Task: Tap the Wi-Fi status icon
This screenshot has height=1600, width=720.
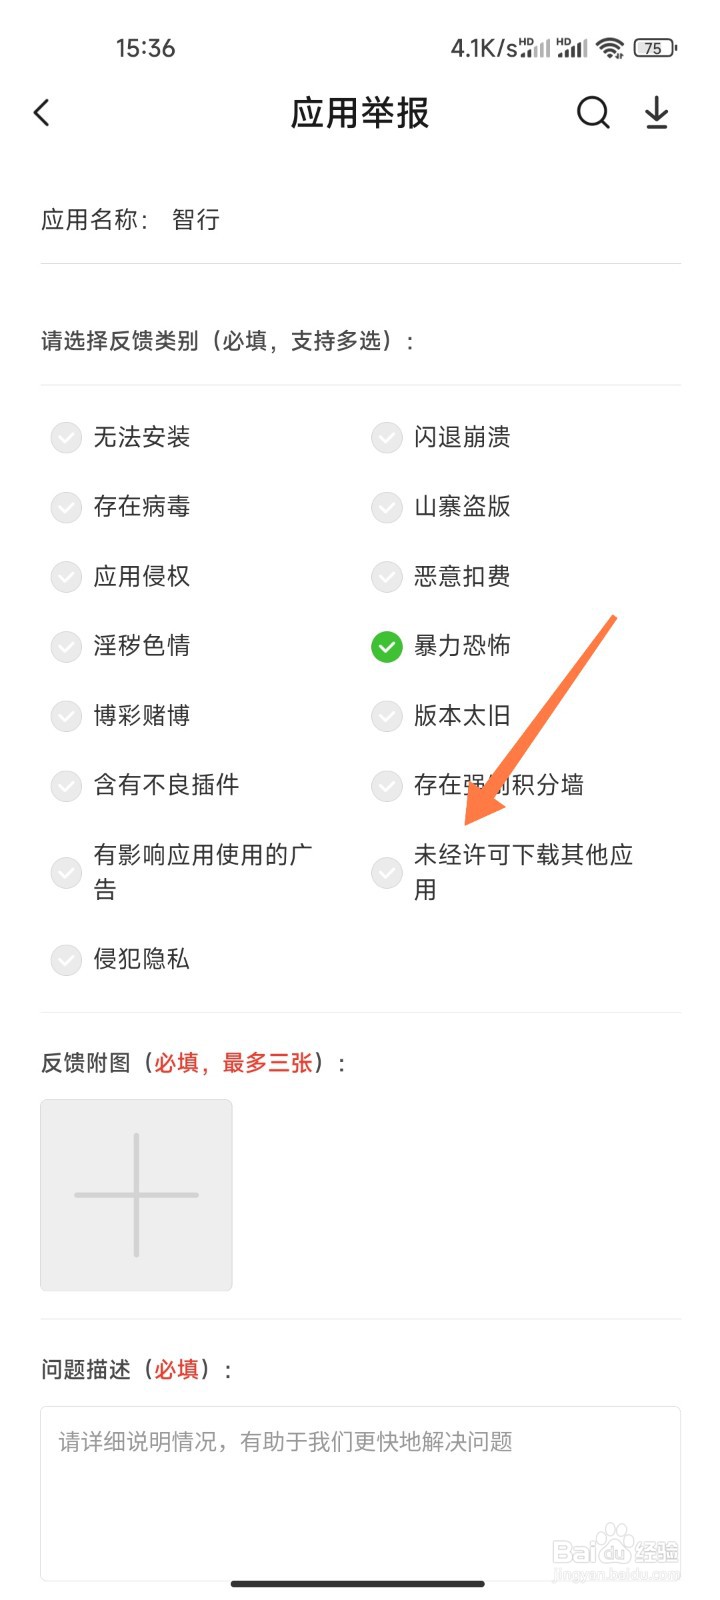Action: pos(610,47)
